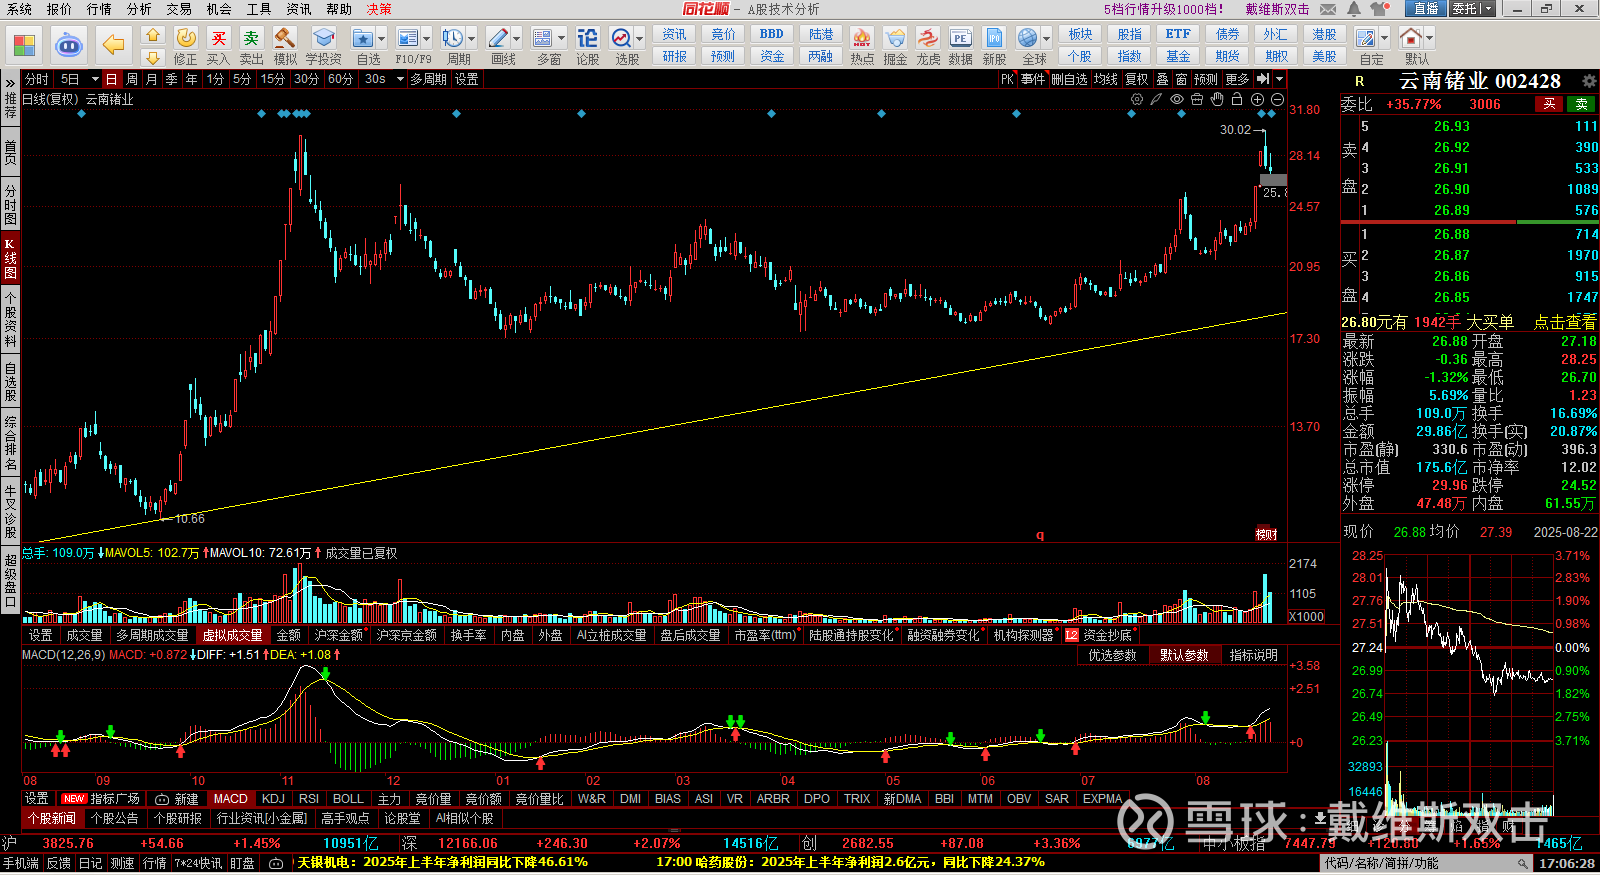The height and width of the screenshot is (875, 1600).
Task: Click the up arrow page icon in toolbar
Action: click(x=152, y=35)
